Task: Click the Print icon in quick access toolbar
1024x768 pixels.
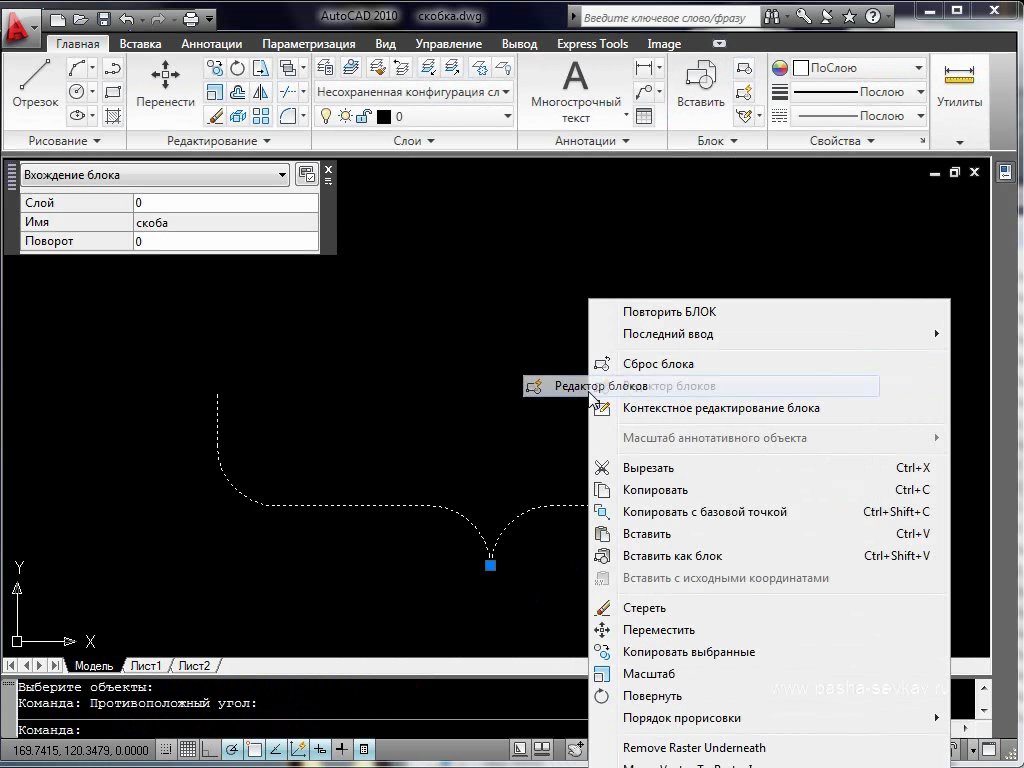Action: pyautogui.click(x=190, y=18)
